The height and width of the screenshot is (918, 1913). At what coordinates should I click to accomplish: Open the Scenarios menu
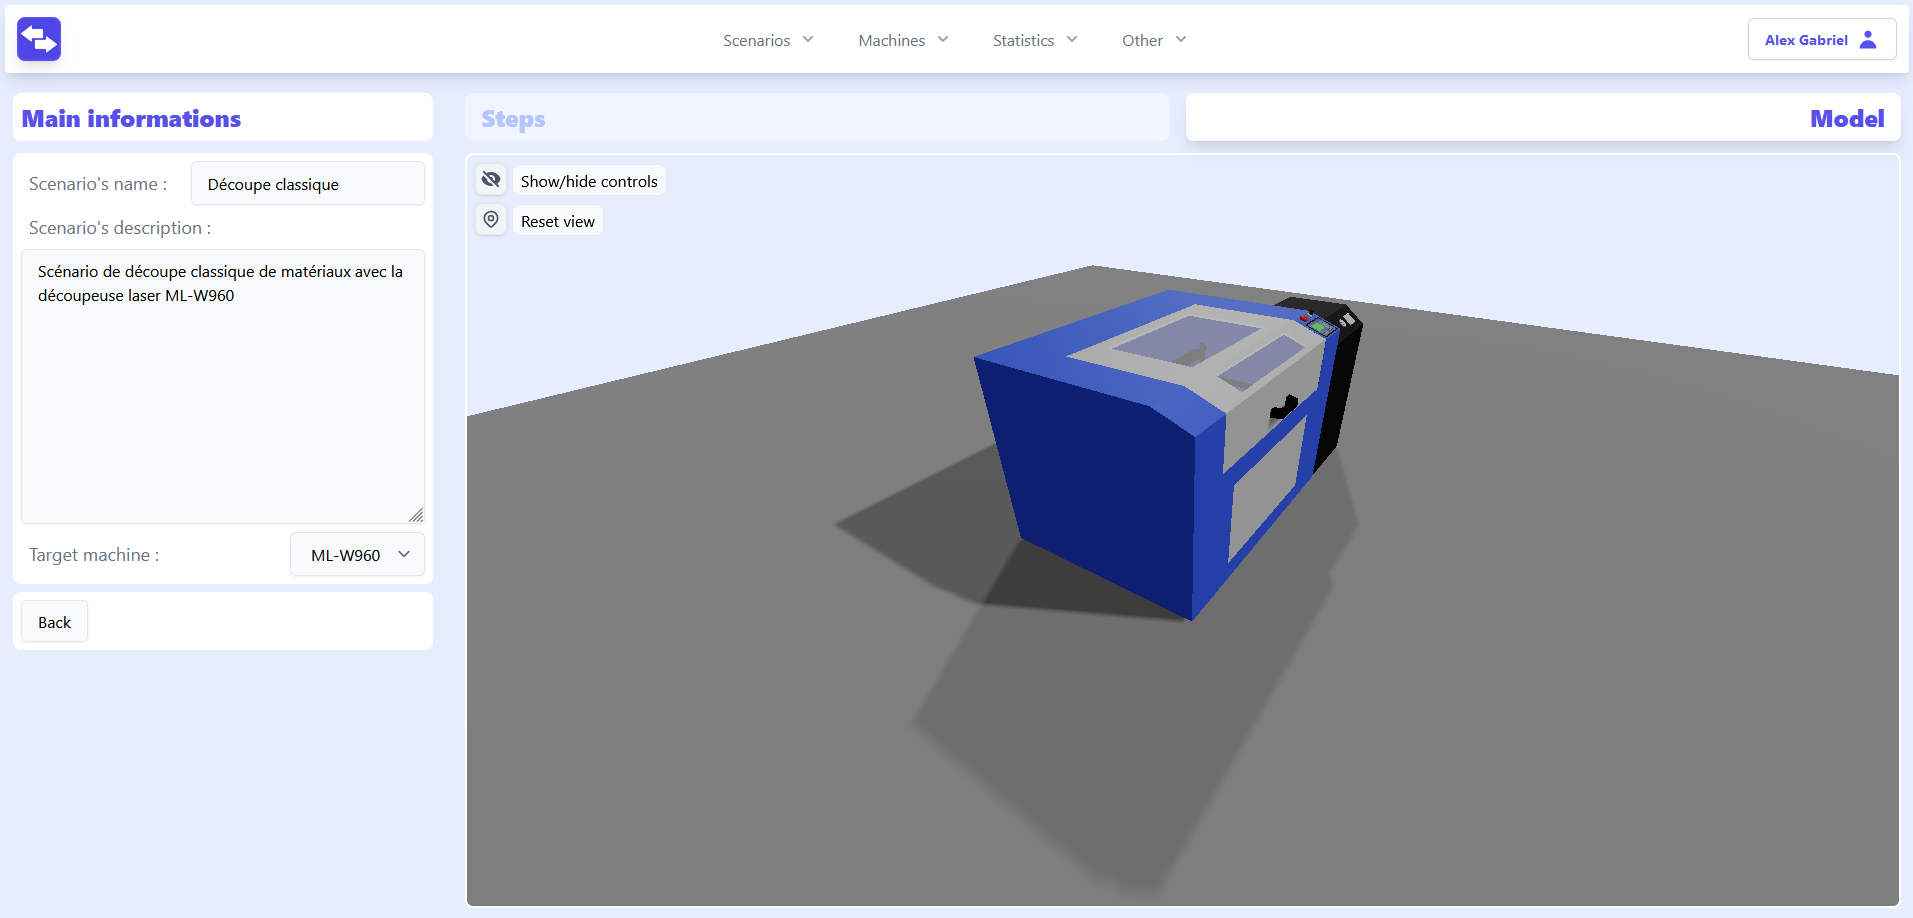[x=767, y=40]
